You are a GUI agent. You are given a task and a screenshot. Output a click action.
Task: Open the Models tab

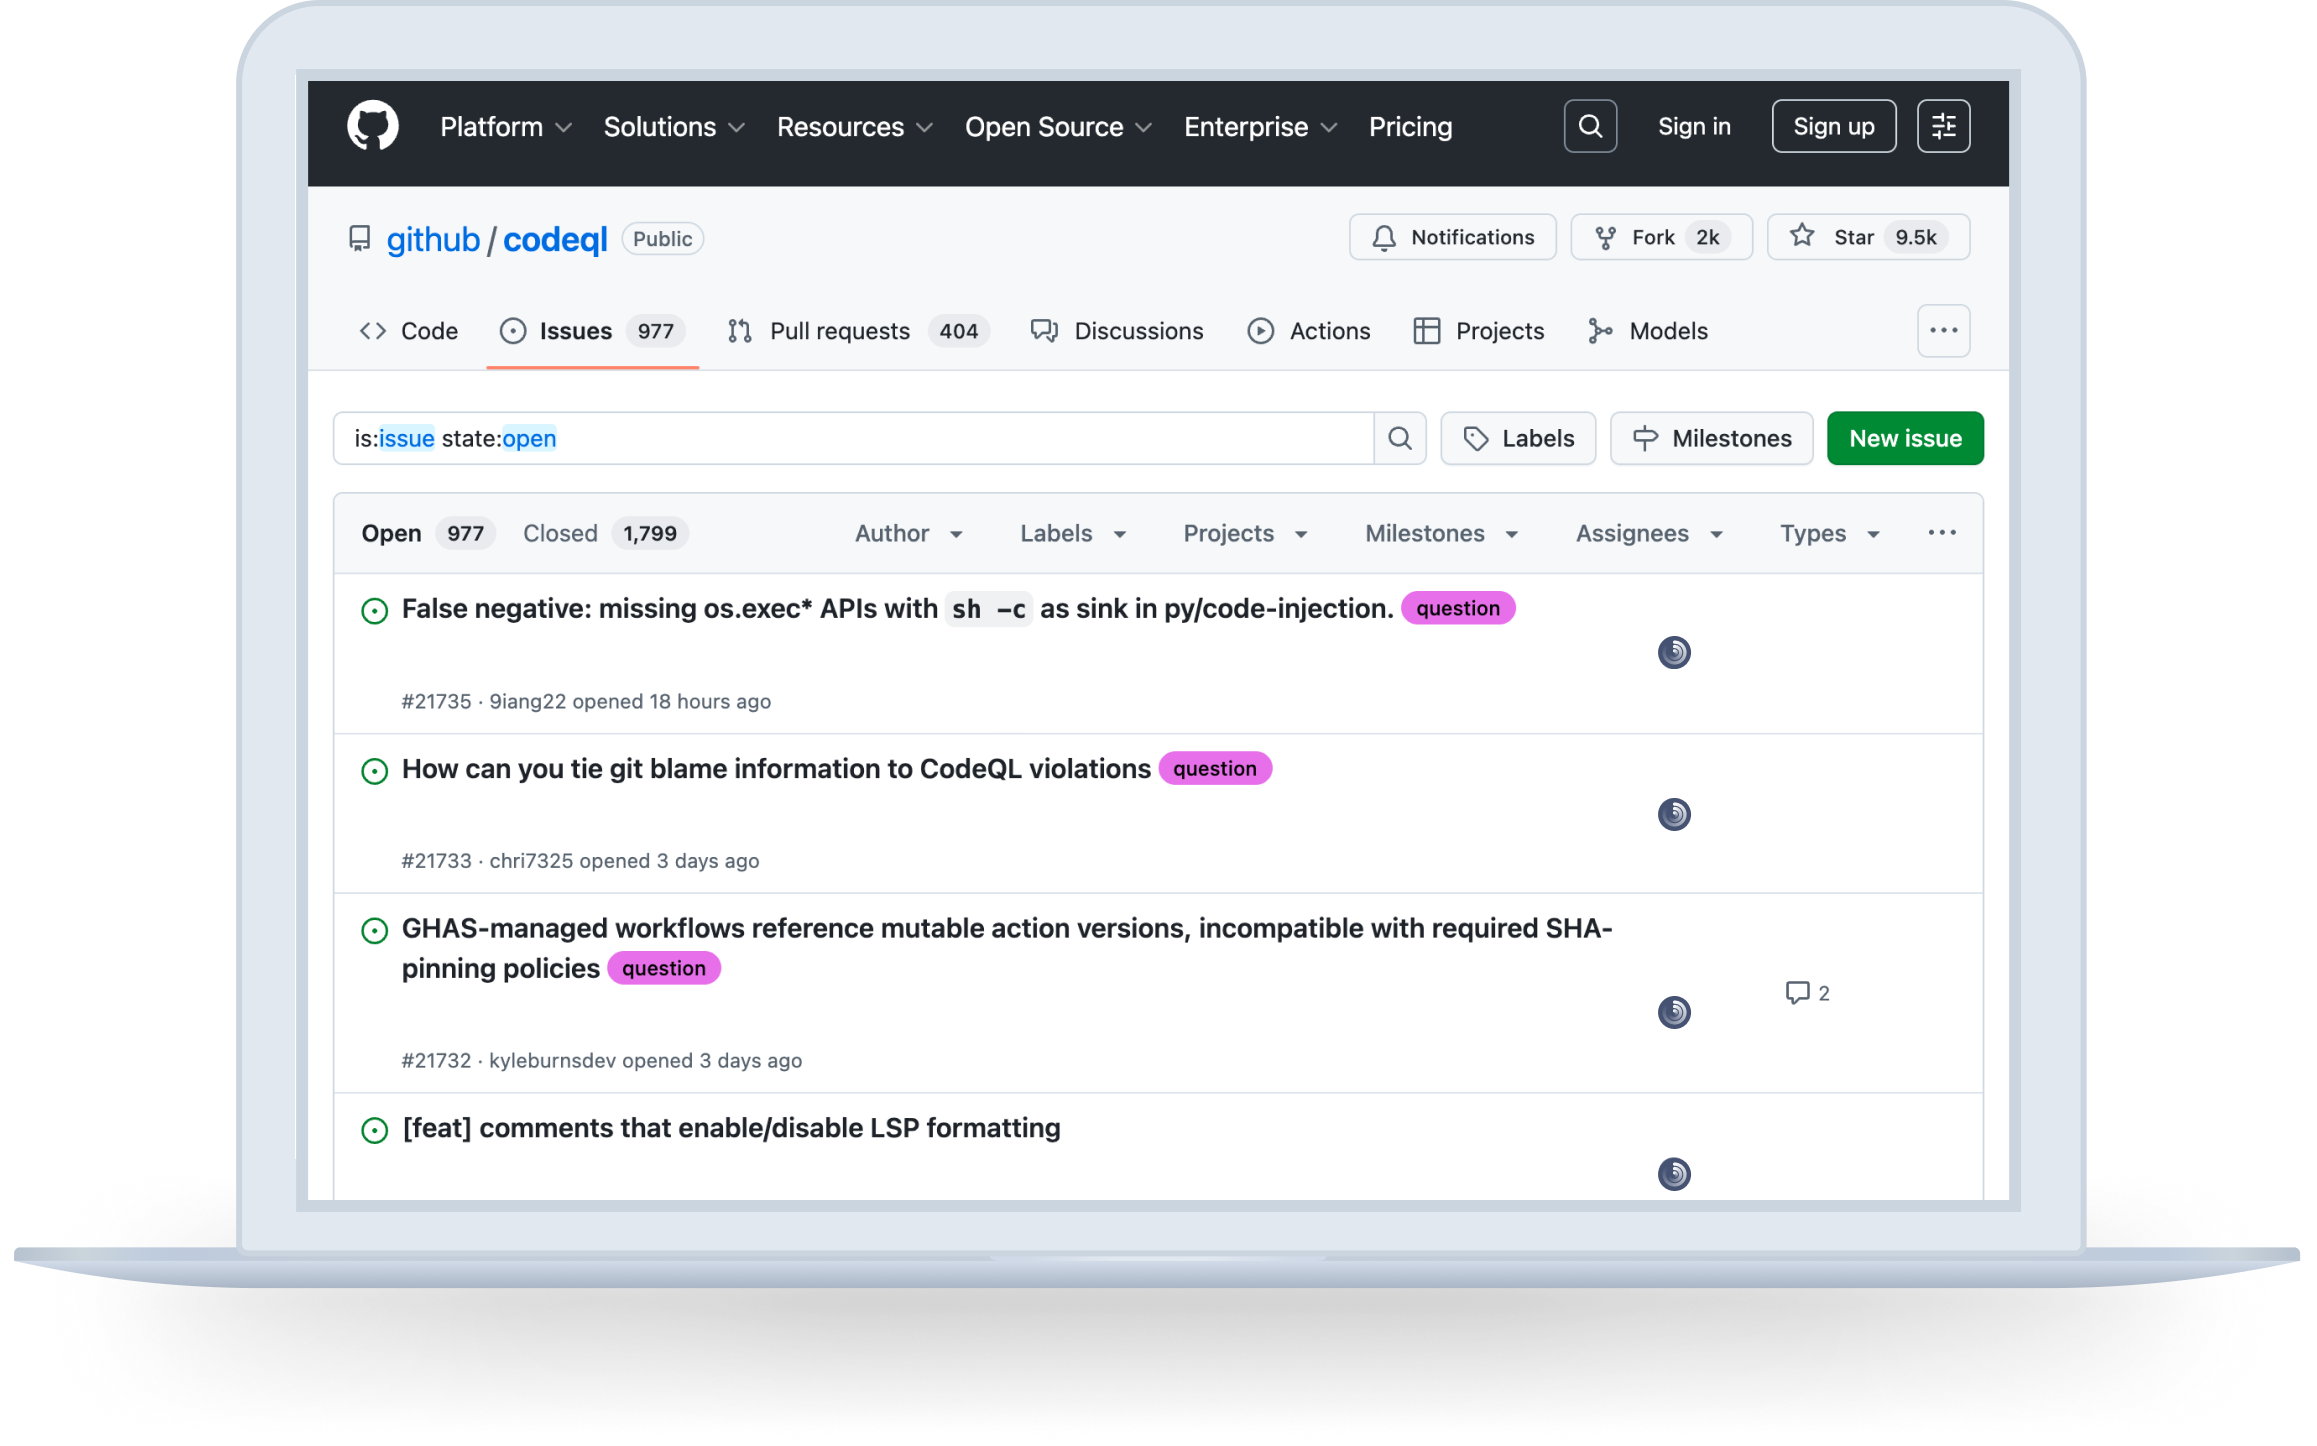pyautogui.click(x=1647, y=331)
